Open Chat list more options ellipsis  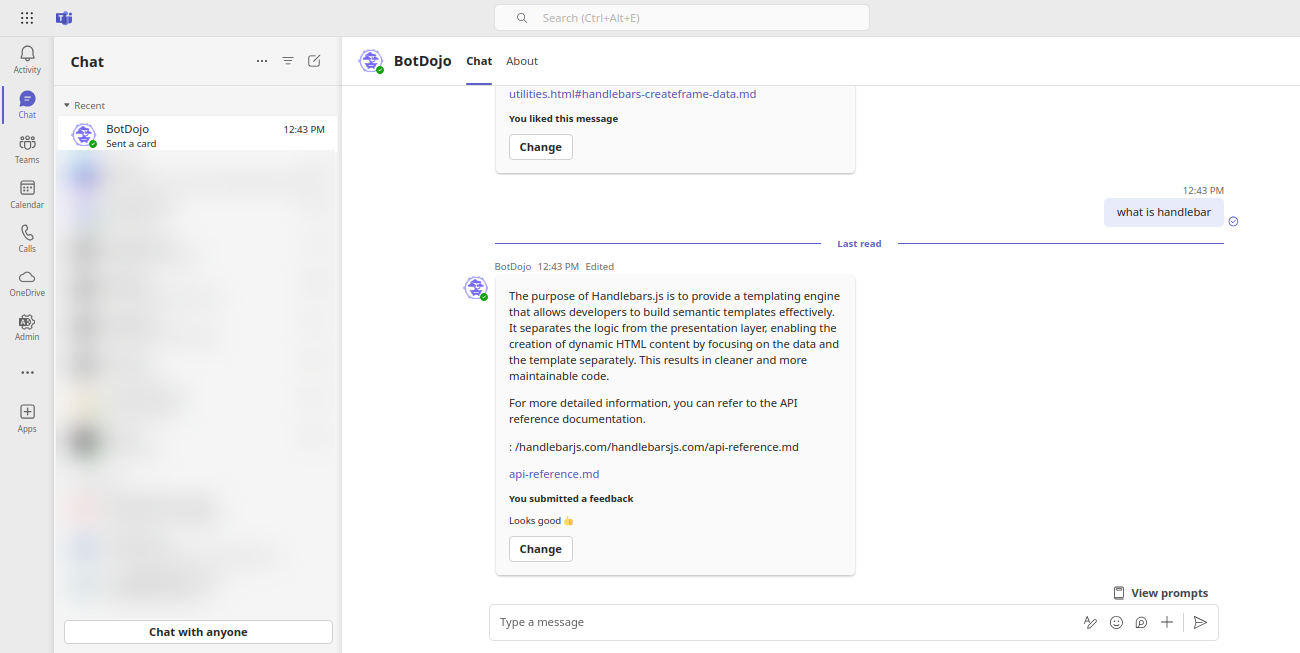click(262, 61)
